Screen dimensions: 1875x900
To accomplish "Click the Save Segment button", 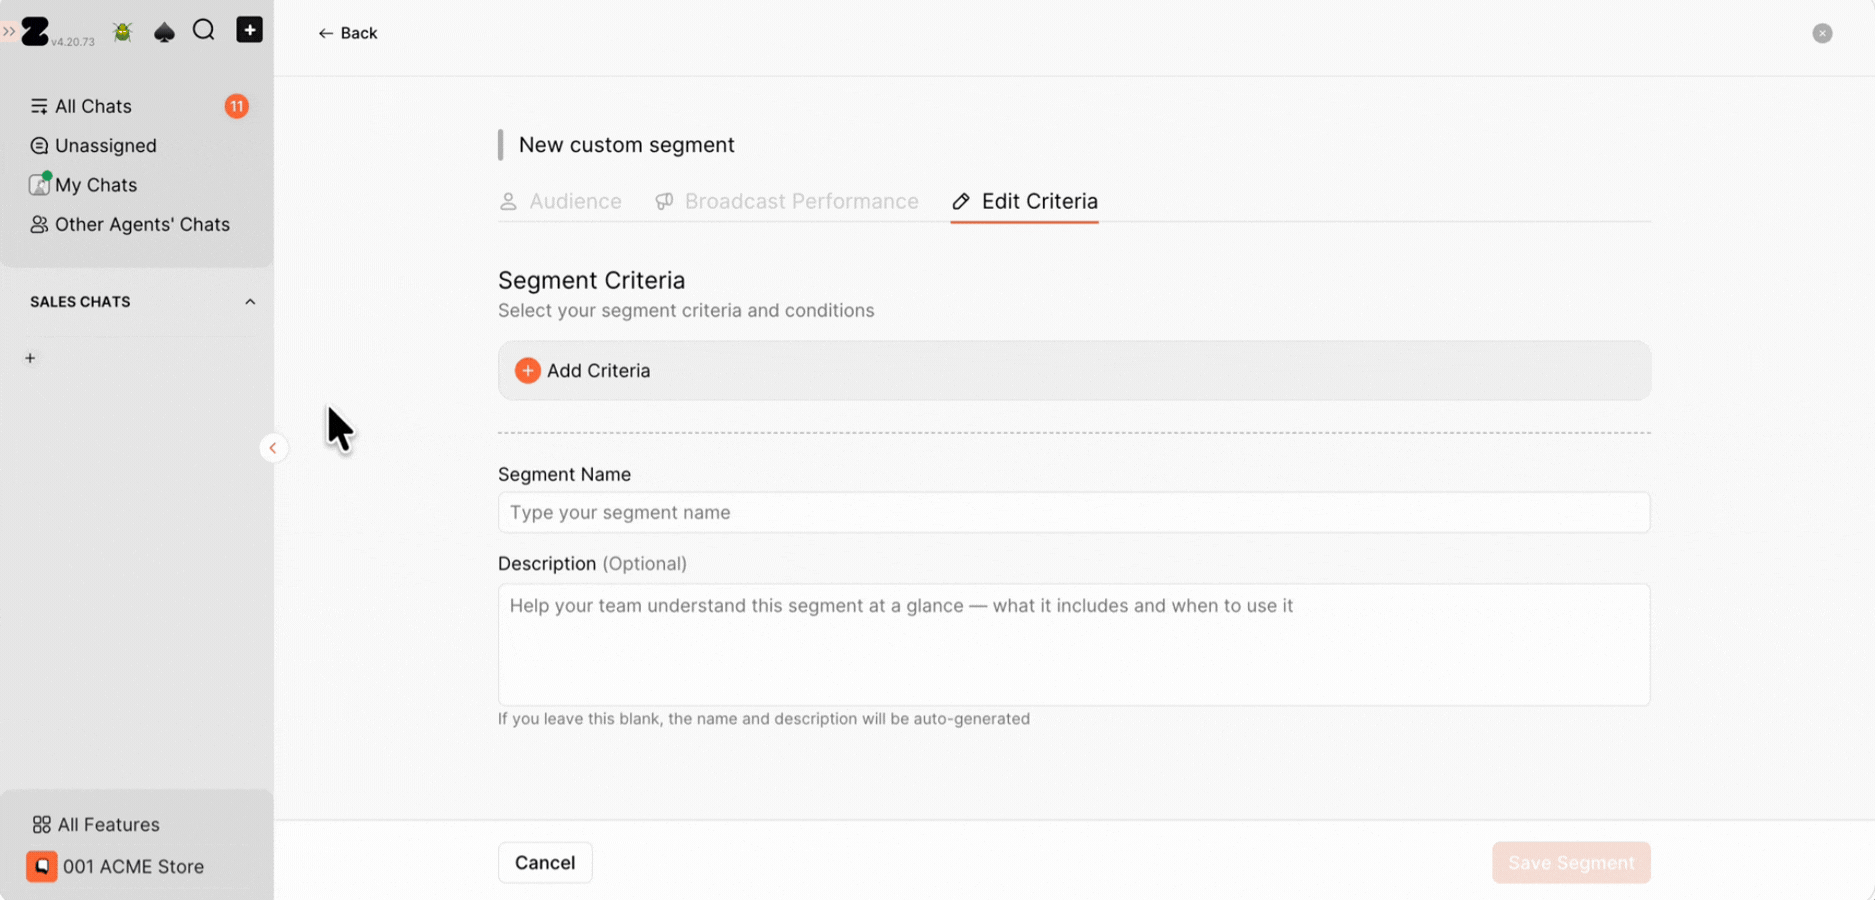I will coord(1571,862).
